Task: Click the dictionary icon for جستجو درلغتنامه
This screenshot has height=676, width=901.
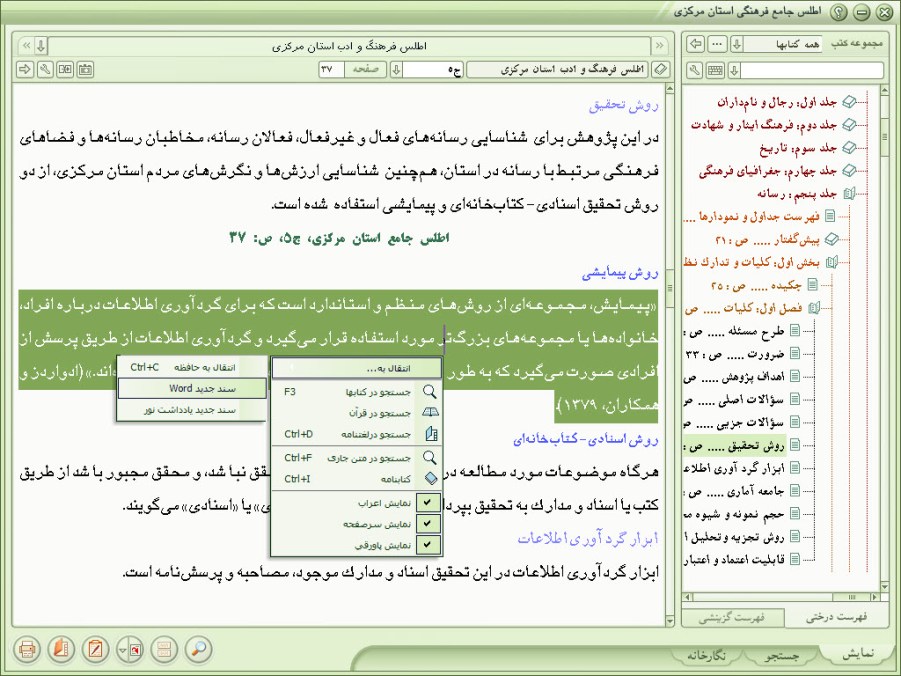Action: point(430,434)
